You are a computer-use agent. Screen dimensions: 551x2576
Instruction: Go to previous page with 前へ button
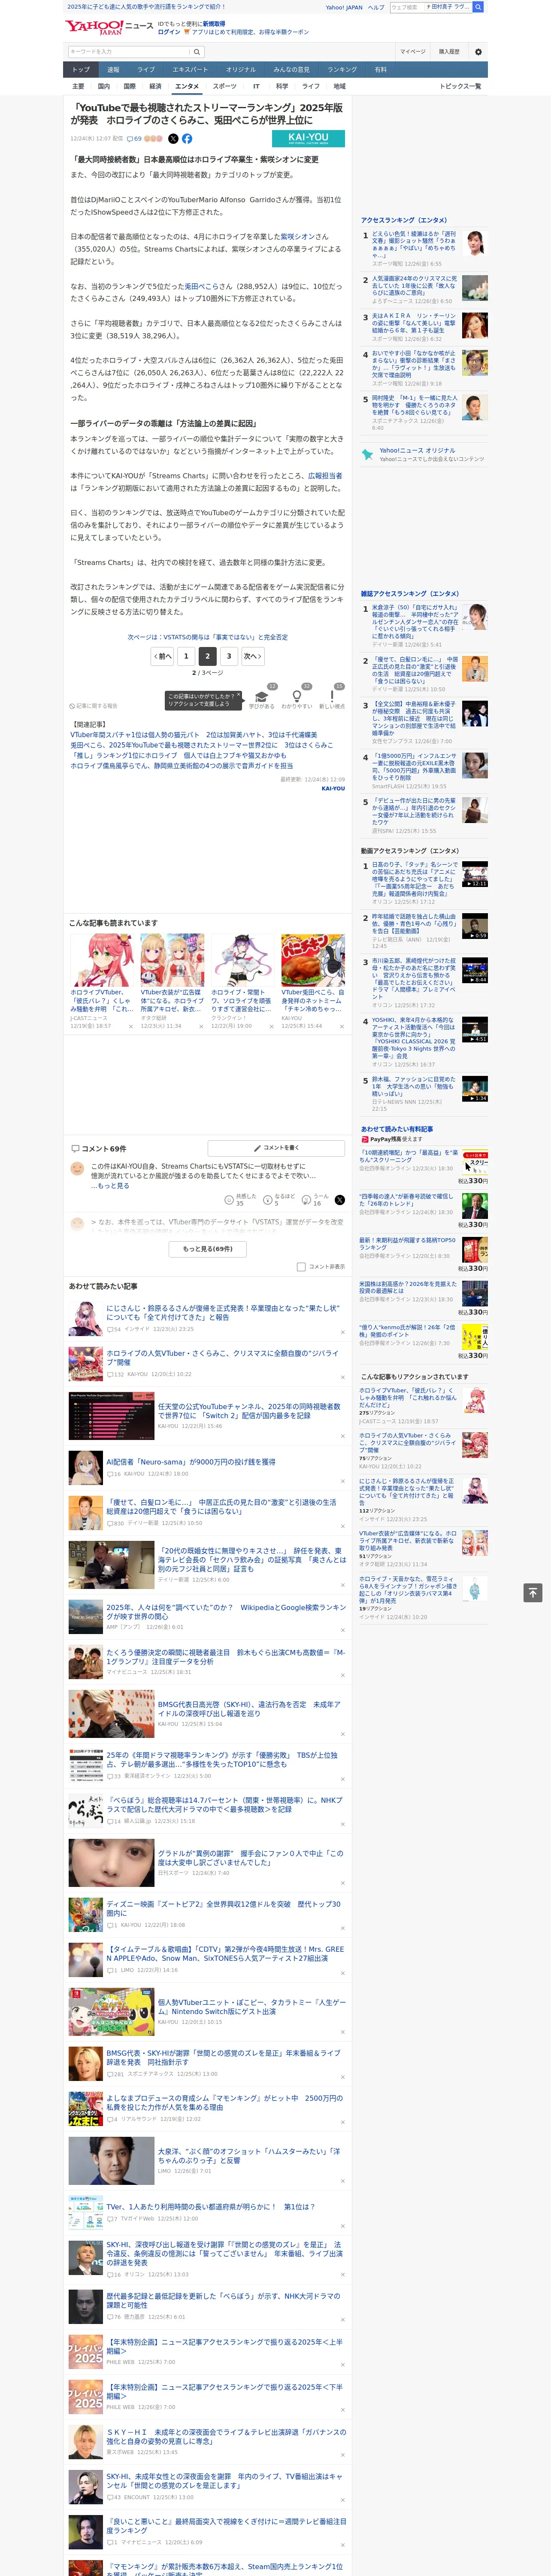163,656
